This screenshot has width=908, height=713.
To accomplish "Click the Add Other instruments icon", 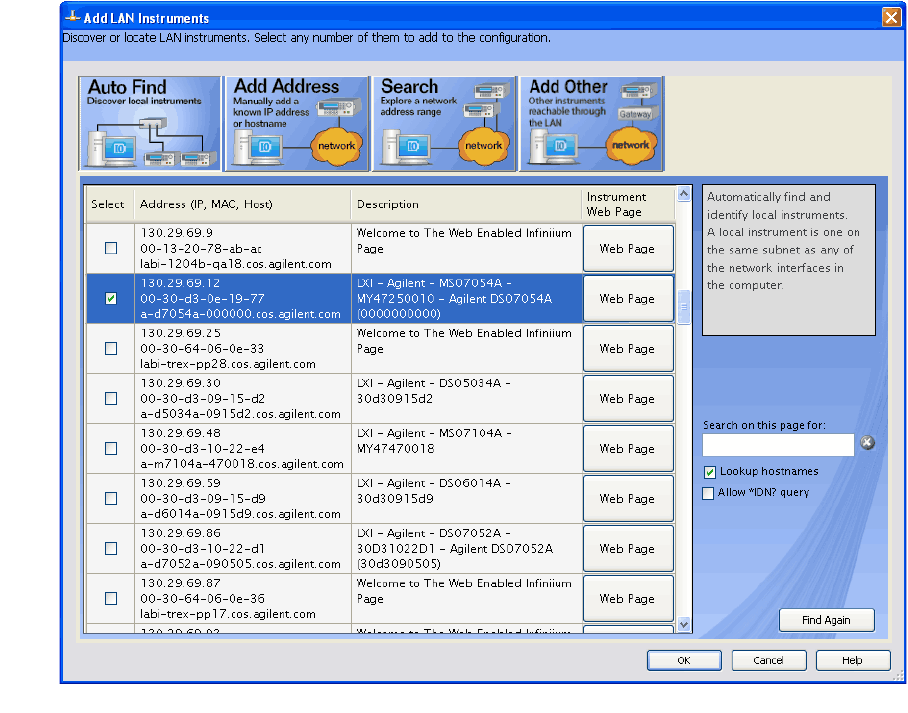I will tap(591, 123).
